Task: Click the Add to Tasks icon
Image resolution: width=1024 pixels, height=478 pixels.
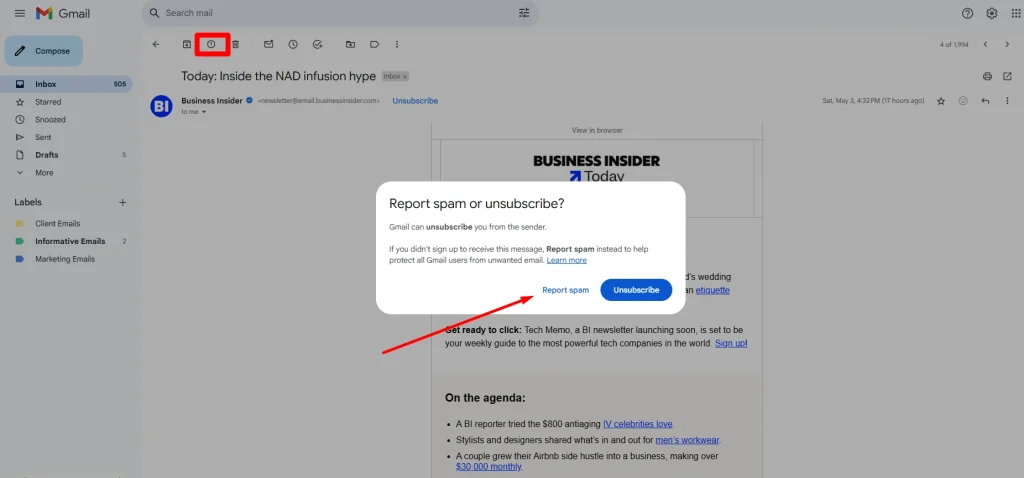Action: pyautogui.click(x=317, y=44)
